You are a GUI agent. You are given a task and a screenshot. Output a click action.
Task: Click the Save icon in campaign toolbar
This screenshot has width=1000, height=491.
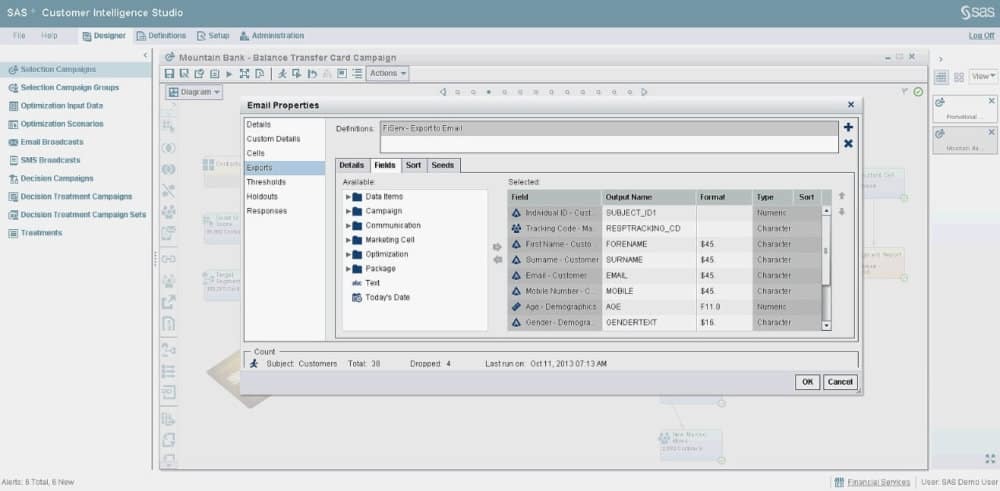(x=170, y=74)
